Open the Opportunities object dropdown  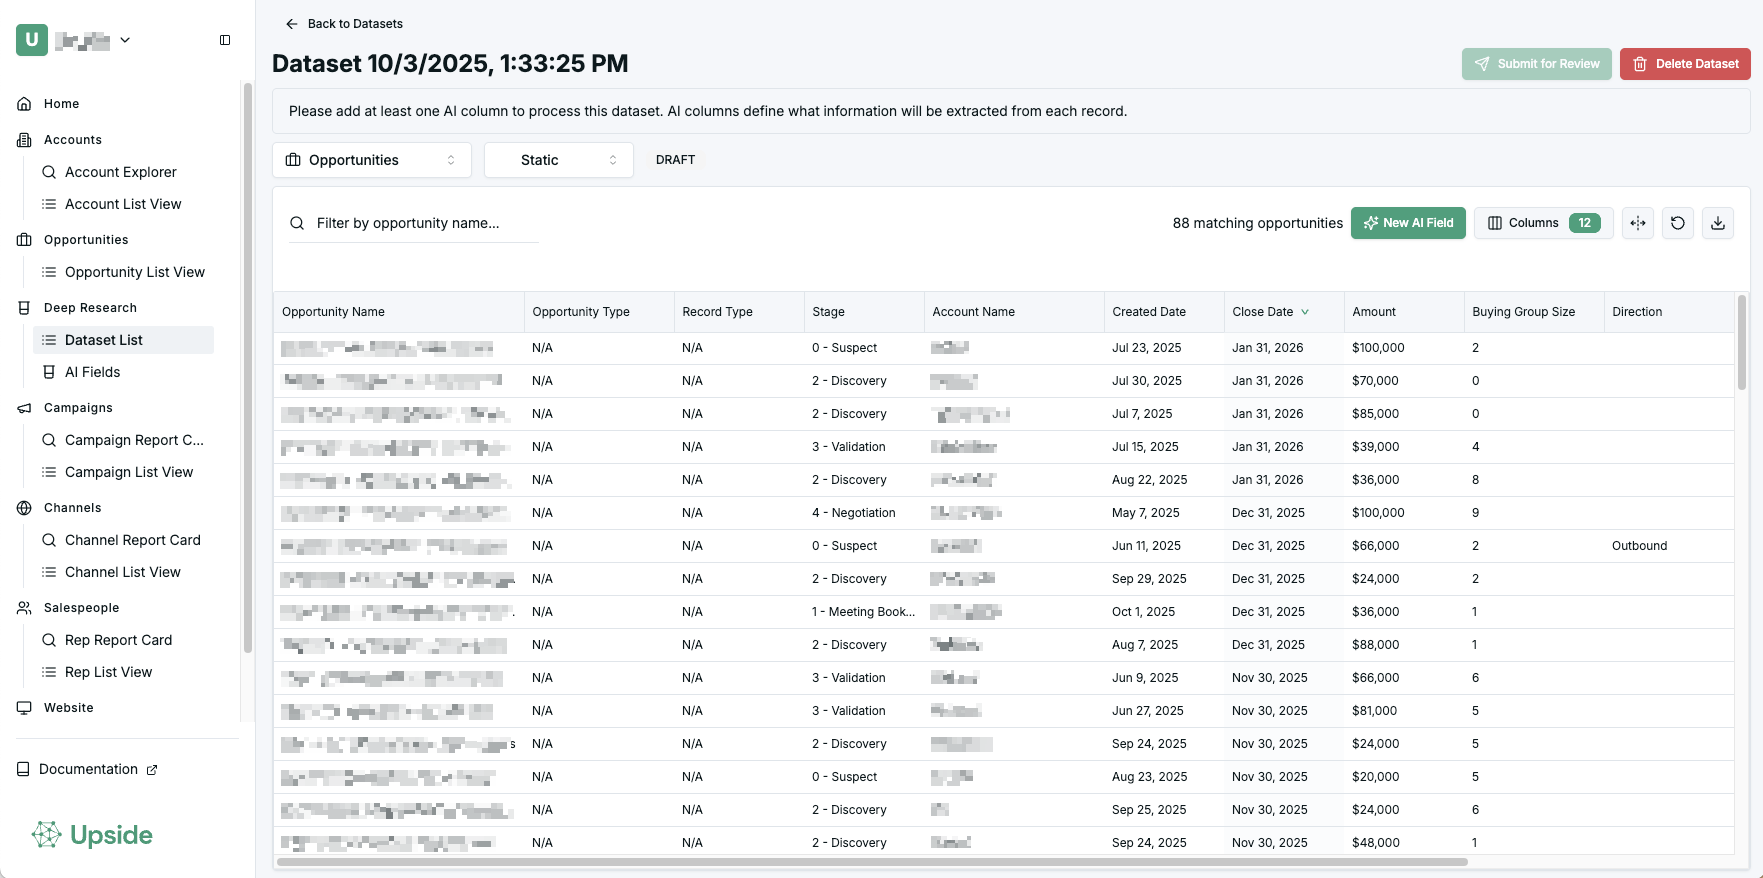tap(372, 160)
